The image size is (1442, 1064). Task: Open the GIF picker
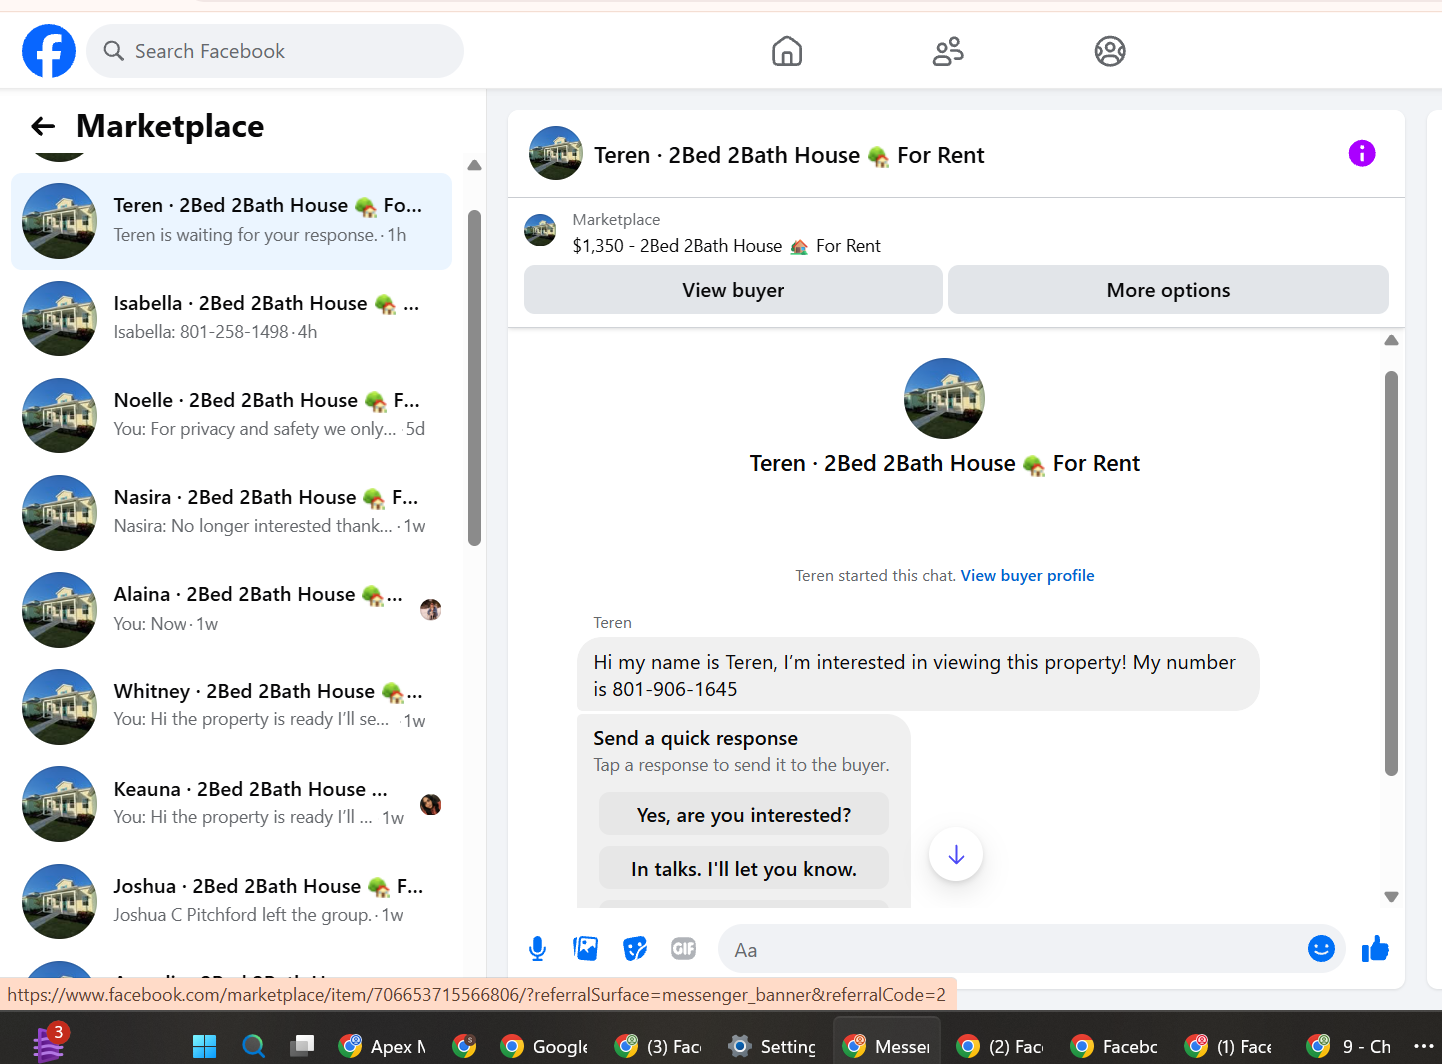(x=684, y=949)
